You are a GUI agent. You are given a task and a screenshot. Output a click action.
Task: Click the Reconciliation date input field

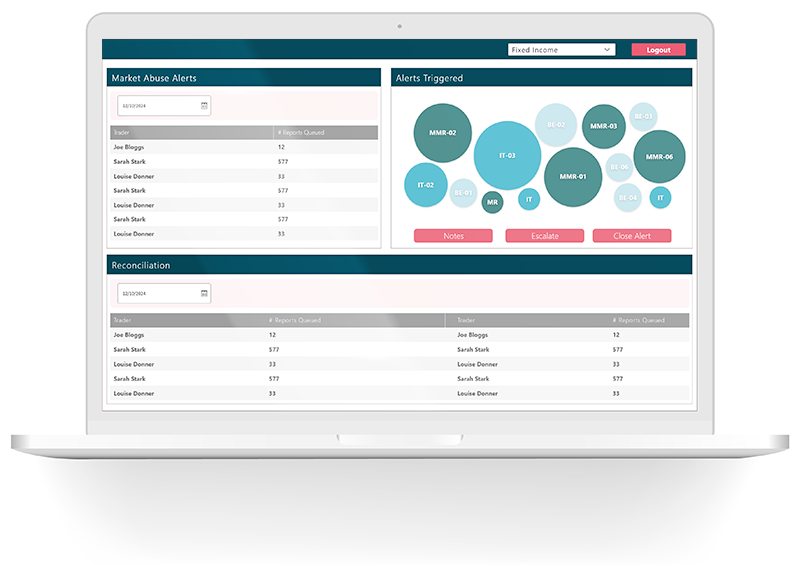click(x=158, y=293)
